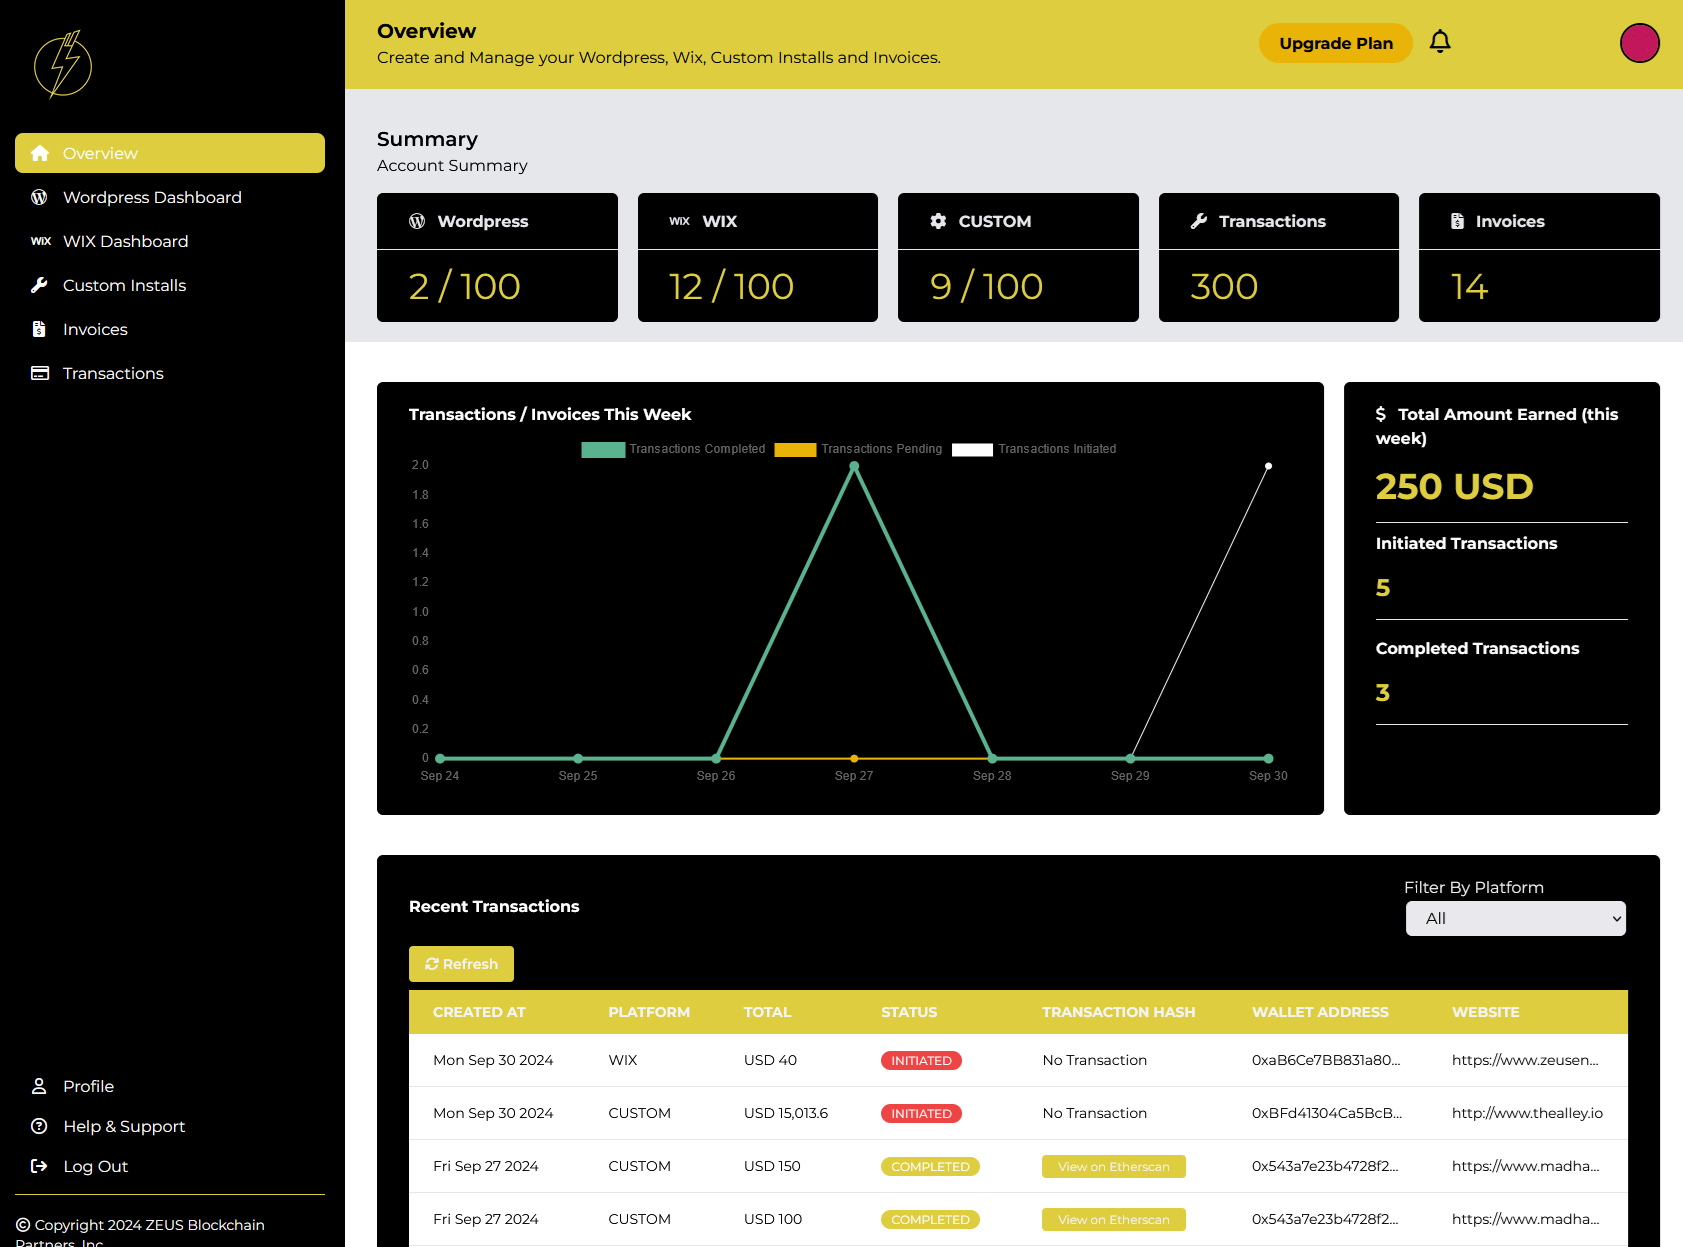Toggle the Transactions Pending legend entry
Viewport: 1683px width, 1247px height.
click(x=858, y=449)
